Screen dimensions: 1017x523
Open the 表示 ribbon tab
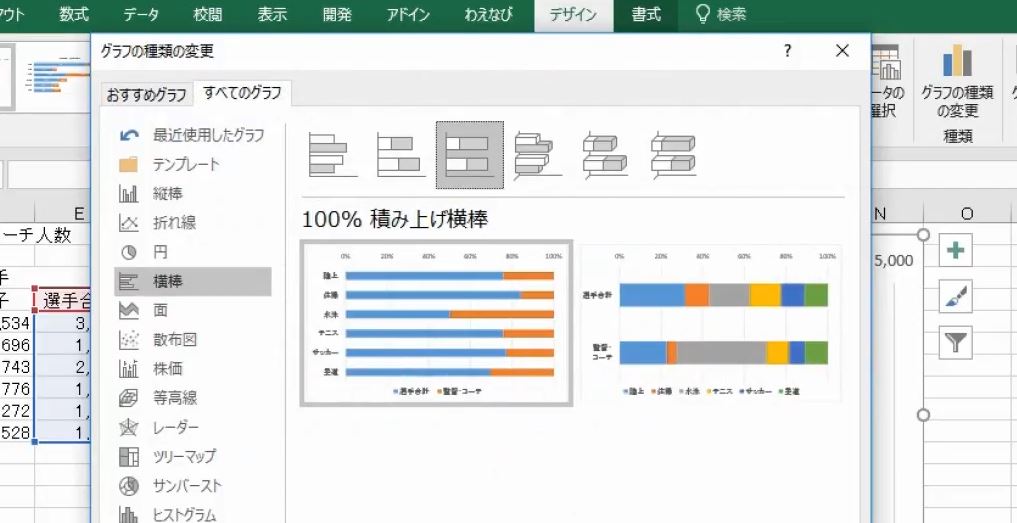(272, 14)
